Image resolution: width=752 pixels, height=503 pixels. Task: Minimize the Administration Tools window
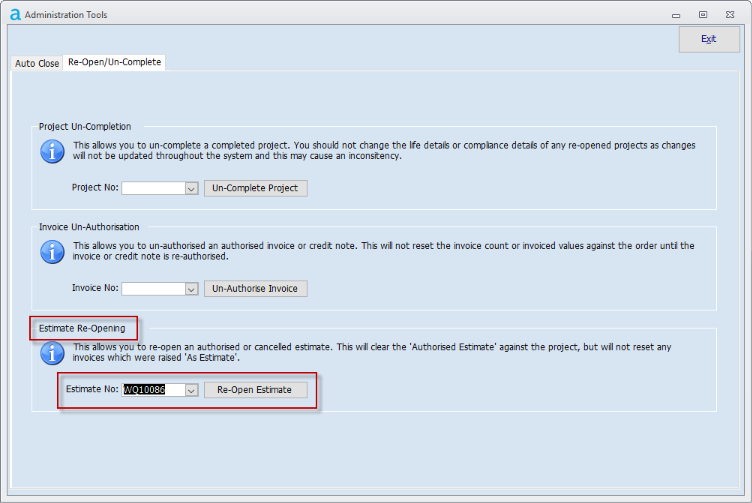coord(675,14)
